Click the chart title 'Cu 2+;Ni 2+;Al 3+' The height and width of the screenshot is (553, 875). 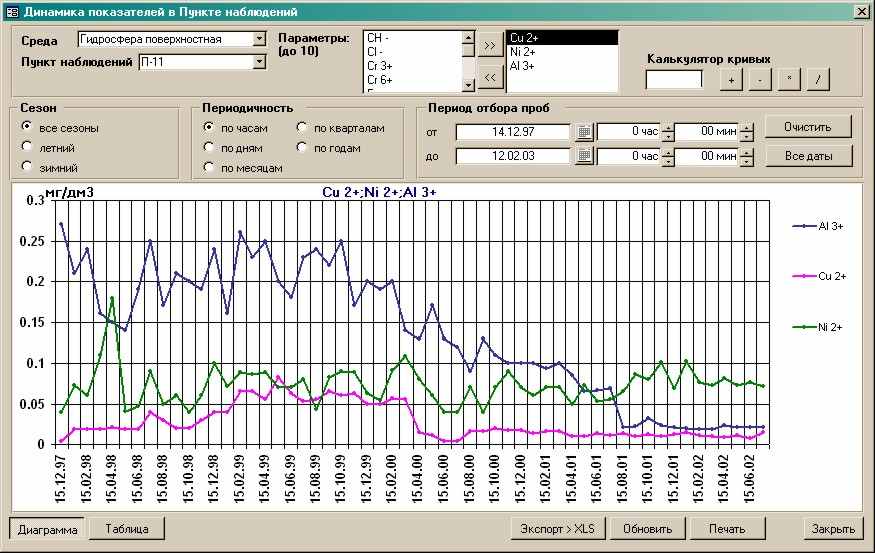point(379,193)
